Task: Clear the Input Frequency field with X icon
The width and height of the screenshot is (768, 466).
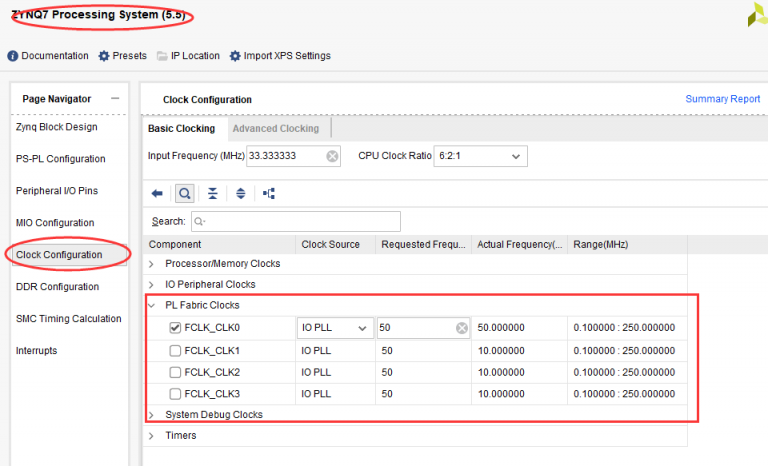Action: click(333, 157)
